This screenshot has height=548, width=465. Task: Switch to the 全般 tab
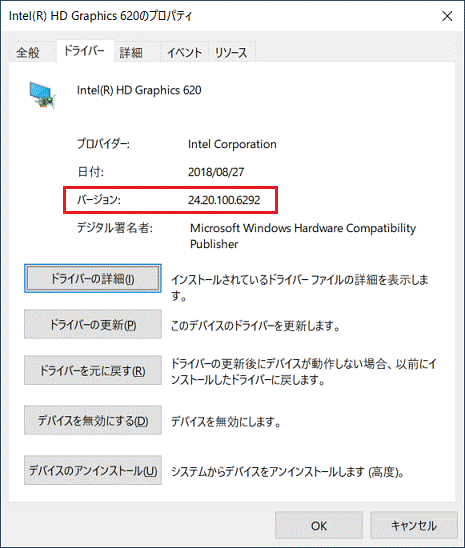[28, 52]
